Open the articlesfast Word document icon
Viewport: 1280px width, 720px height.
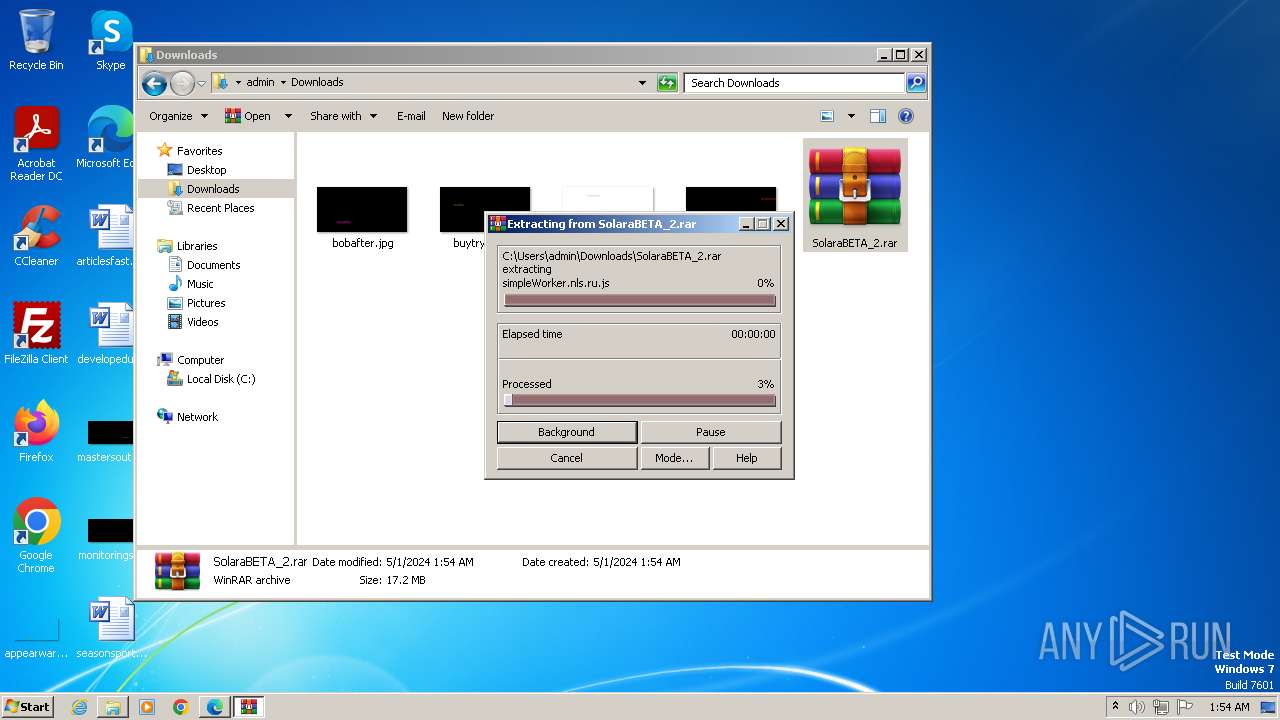105,236
